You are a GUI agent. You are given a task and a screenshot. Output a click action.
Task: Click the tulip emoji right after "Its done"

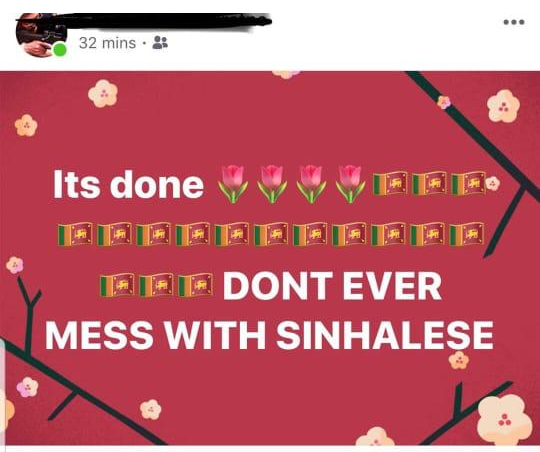click(233, 184)
